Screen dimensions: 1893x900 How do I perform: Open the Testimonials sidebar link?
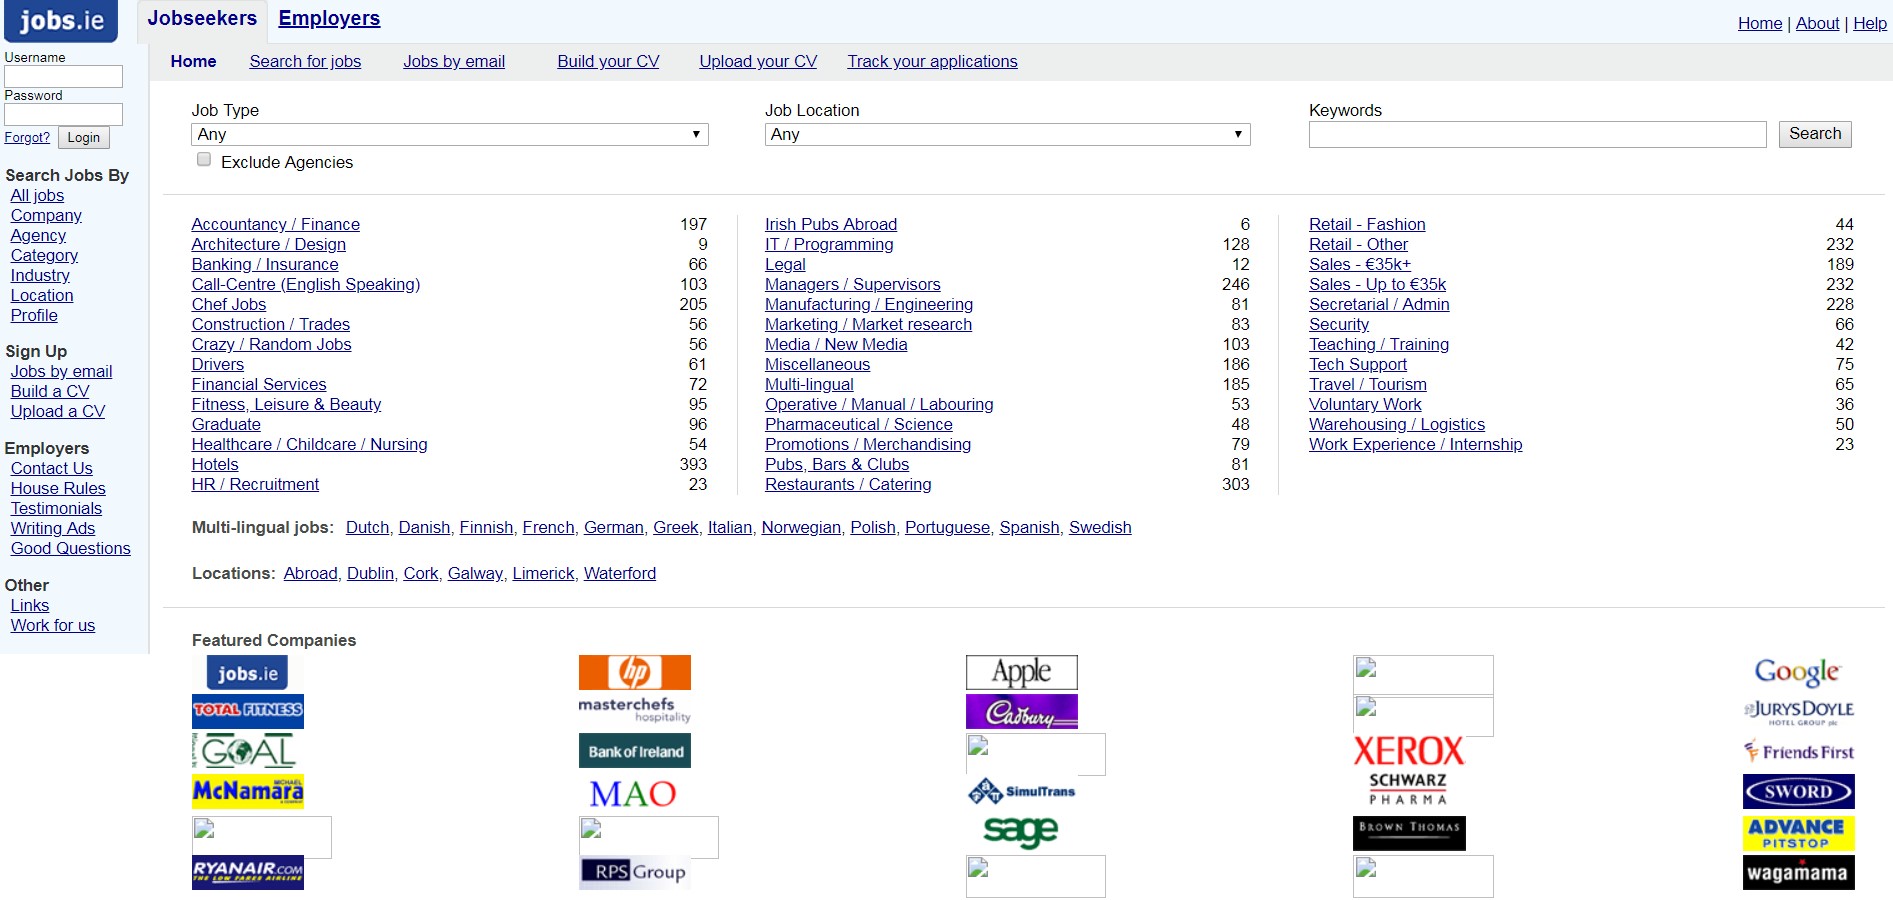pyautogui.click(x=56, y=508)
